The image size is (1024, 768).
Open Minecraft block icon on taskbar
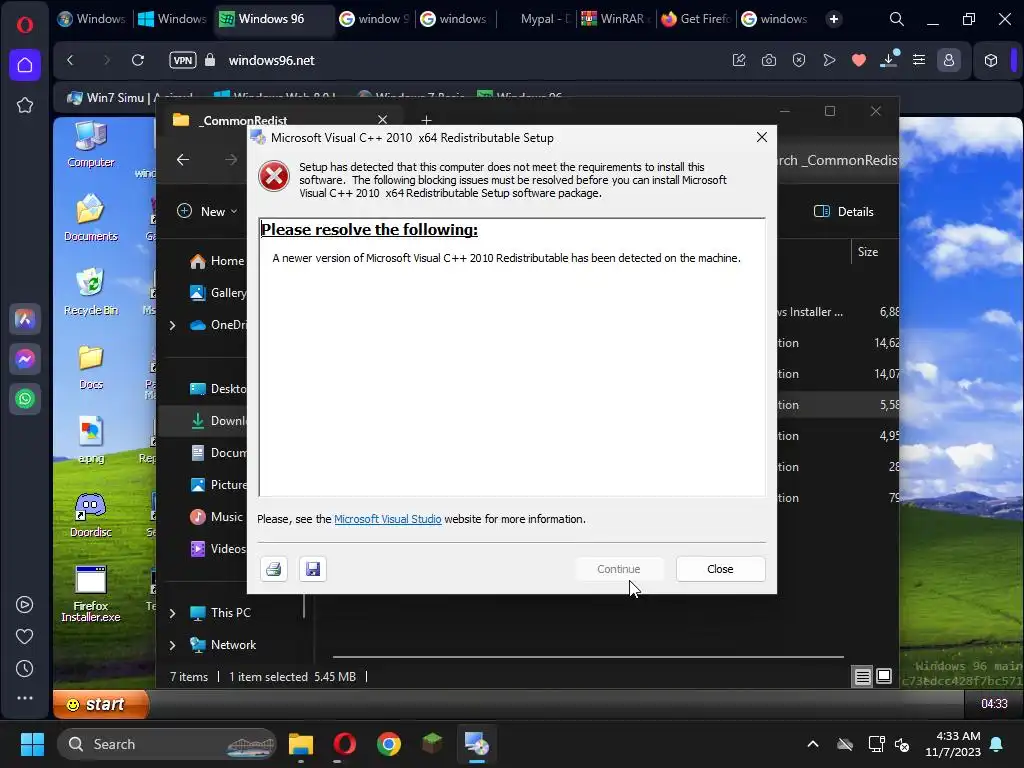click(432, 744)
